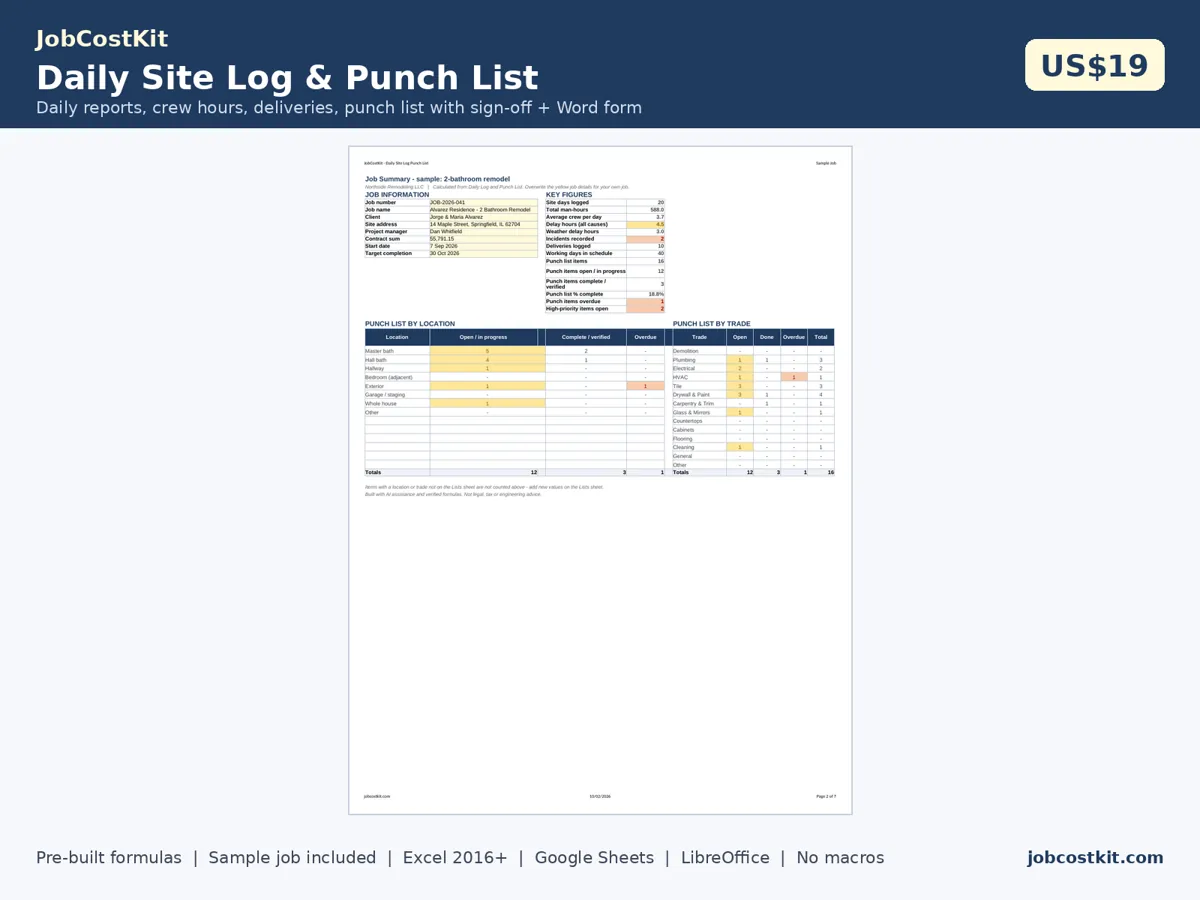The width and height of the screenshot is (1200, 900).
Task: Click 'Google Sheets' in the footer
Action: tap(594, 857)
